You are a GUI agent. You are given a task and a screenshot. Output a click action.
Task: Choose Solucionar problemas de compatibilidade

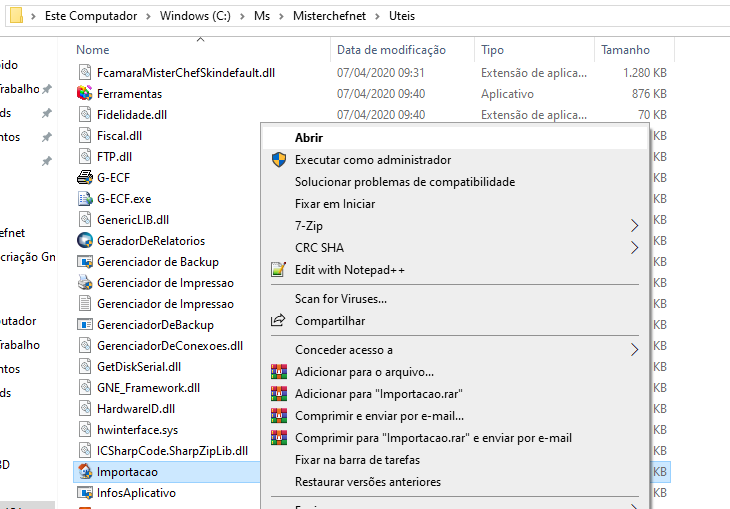click(455, 182)
